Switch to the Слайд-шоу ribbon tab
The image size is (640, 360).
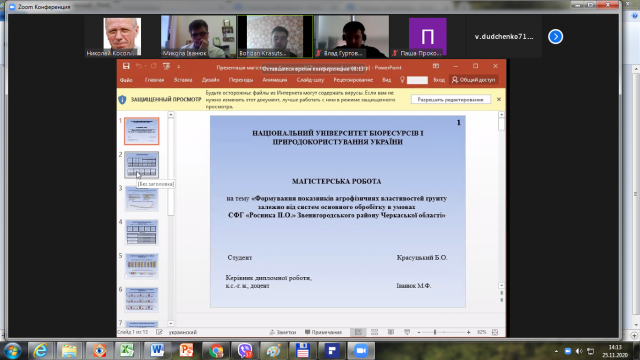310,80
